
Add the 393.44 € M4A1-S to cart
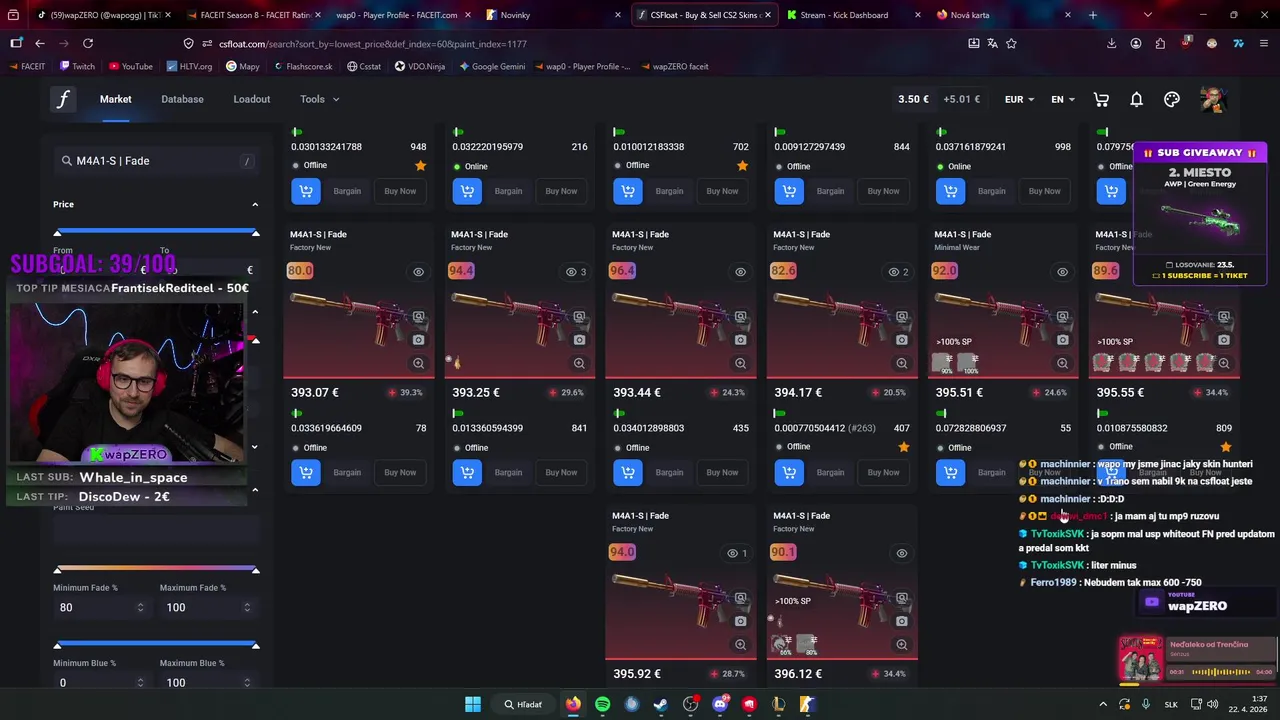click(628, 472)
